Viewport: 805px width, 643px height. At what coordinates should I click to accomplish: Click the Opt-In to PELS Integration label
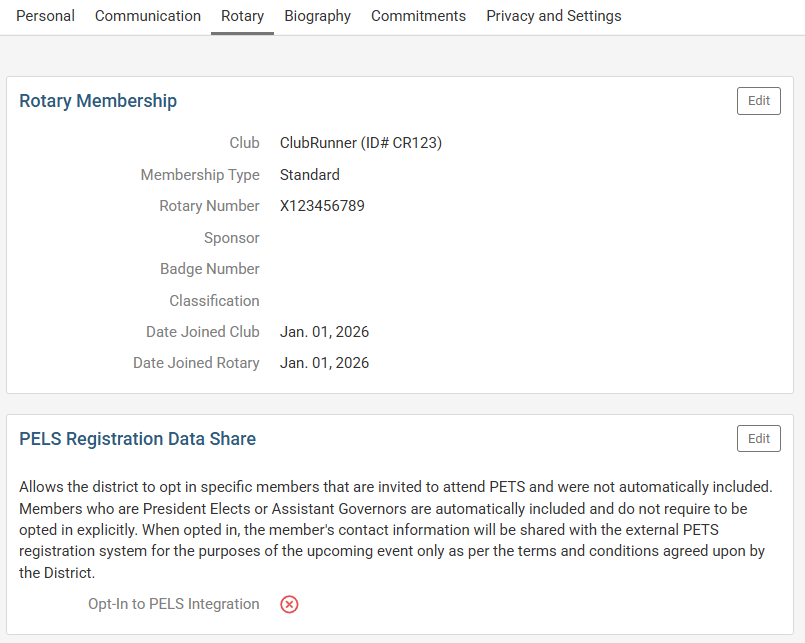tap(173, 604)
